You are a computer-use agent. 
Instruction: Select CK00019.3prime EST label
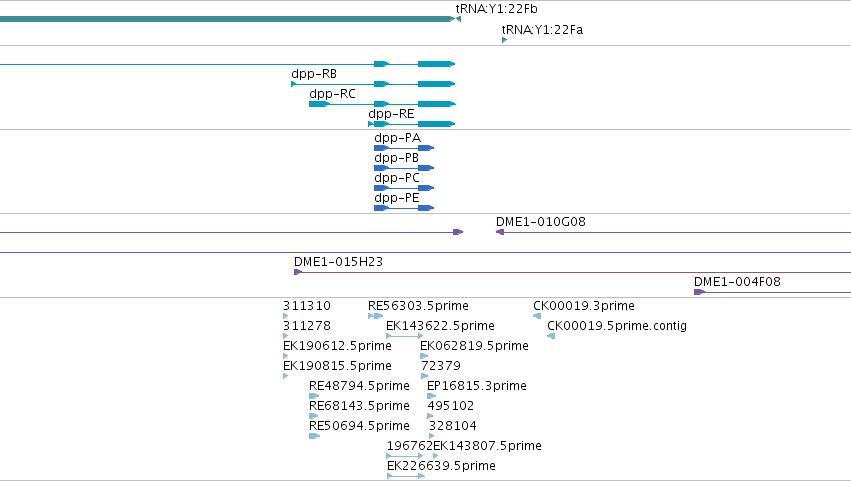tap(584, 306)
